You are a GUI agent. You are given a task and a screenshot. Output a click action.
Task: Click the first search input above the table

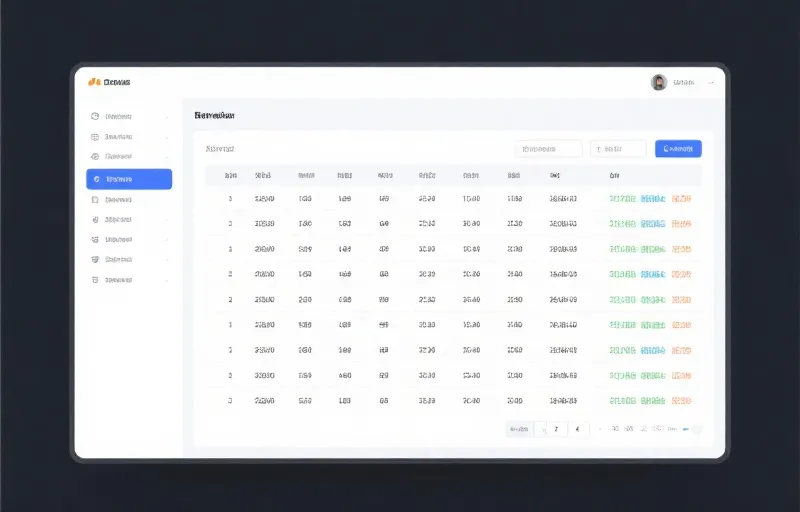tap(548, 149)
